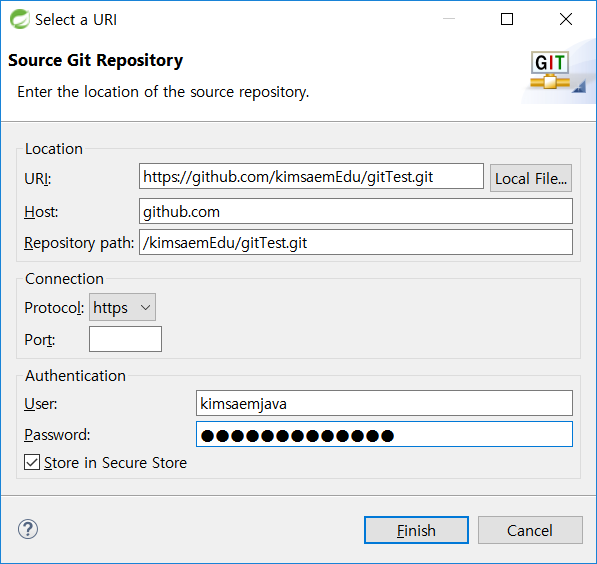Click the Spring leaf title bar icon
Viewport: 597px width, 564px height.
(19, 19)
